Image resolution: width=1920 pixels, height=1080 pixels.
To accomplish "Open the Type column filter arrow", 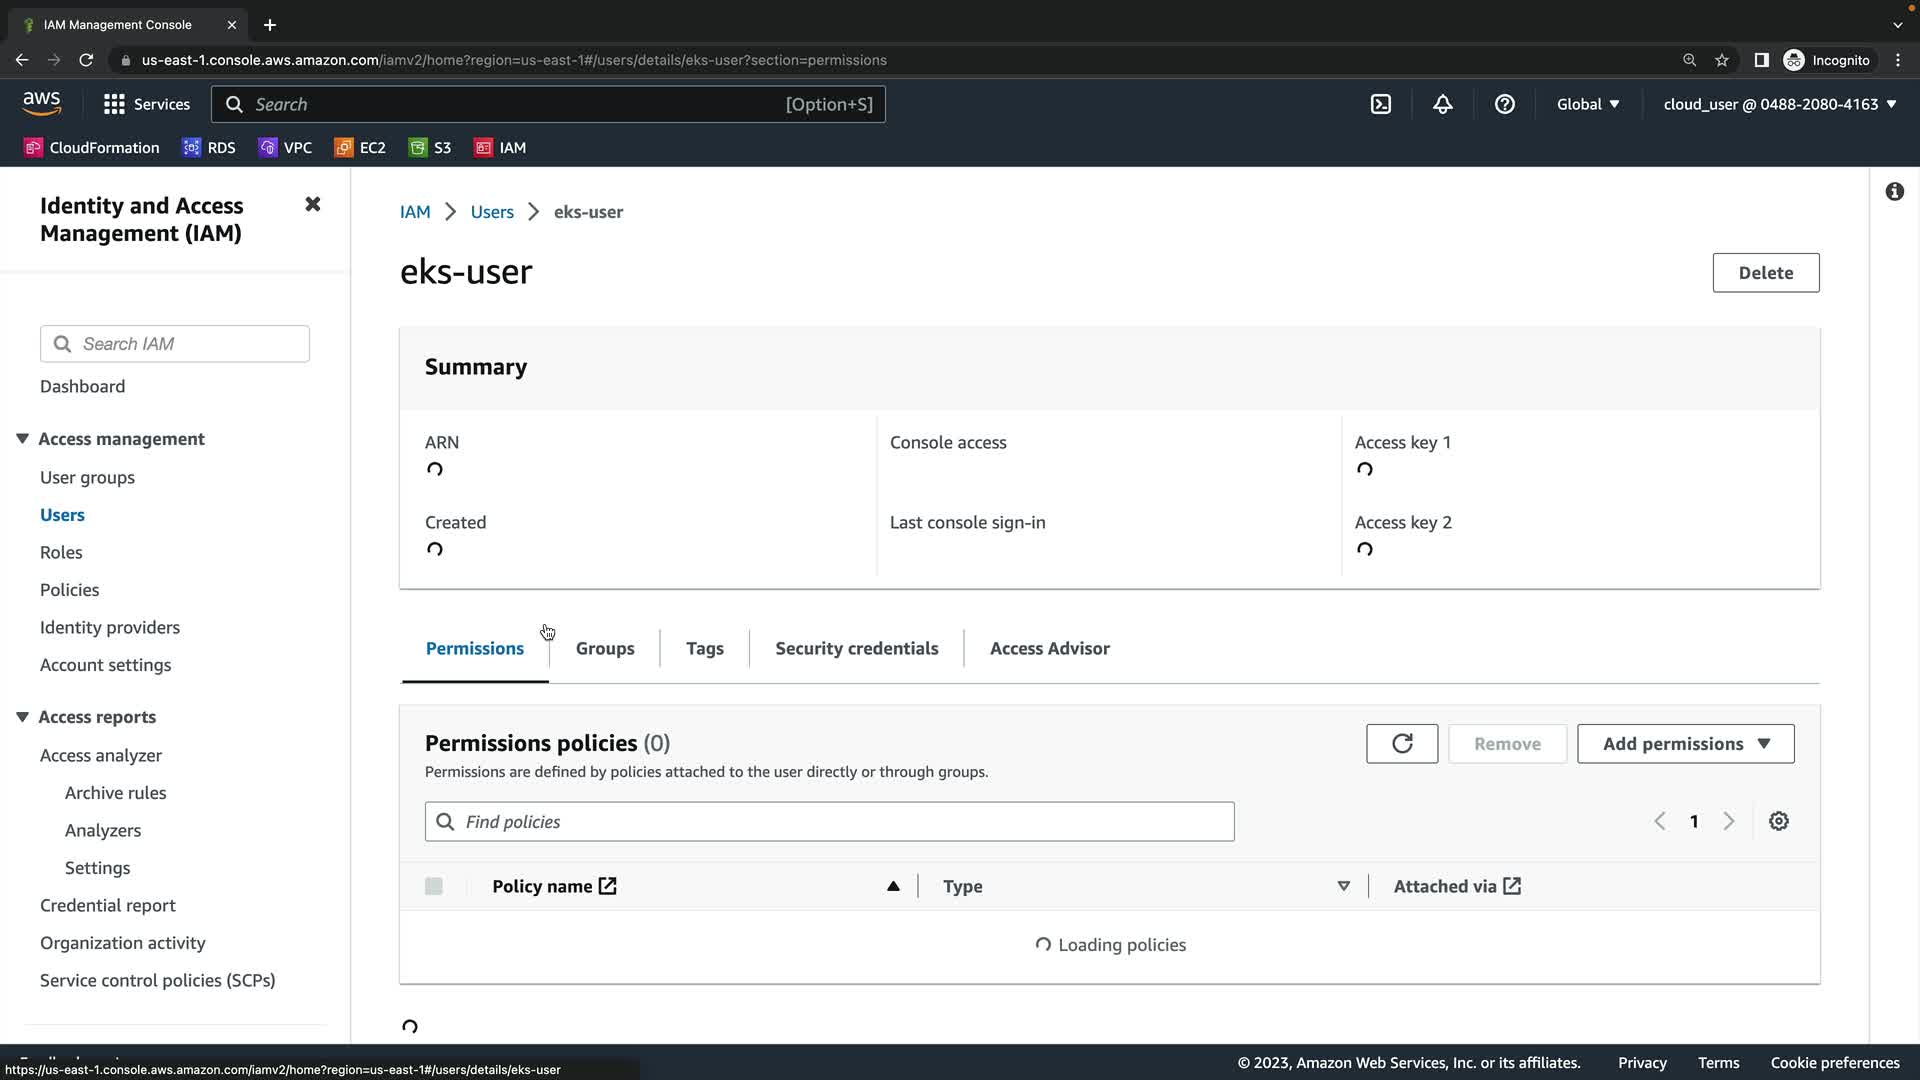I will (x=1343, y=886).
